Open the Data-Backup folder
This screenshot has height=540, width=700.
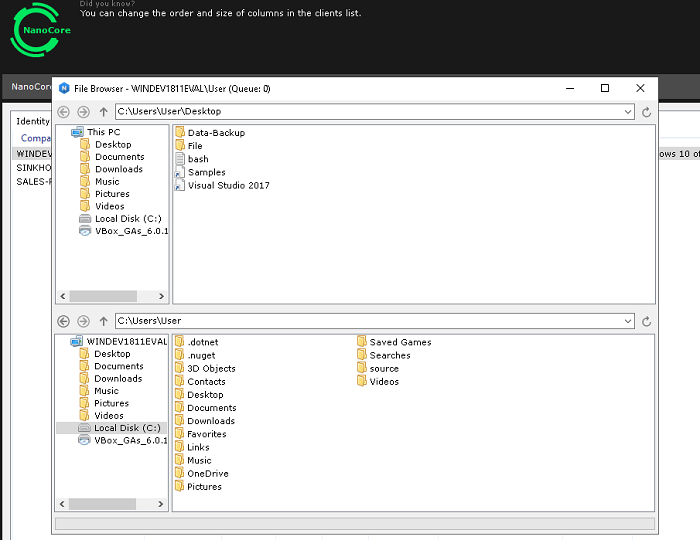pos(215,132)
